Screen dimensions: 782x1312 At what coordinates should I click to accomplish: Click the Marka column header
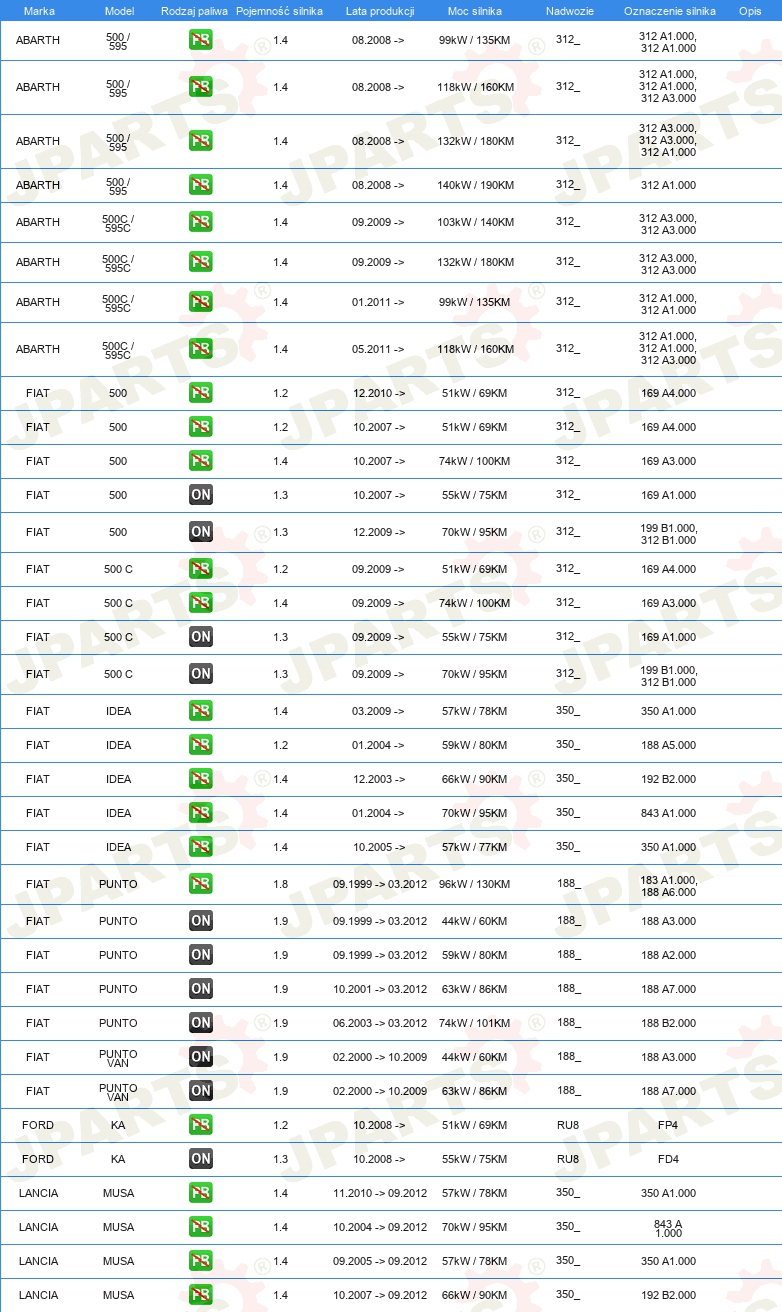pyautogui.click(x=39, y=11)
